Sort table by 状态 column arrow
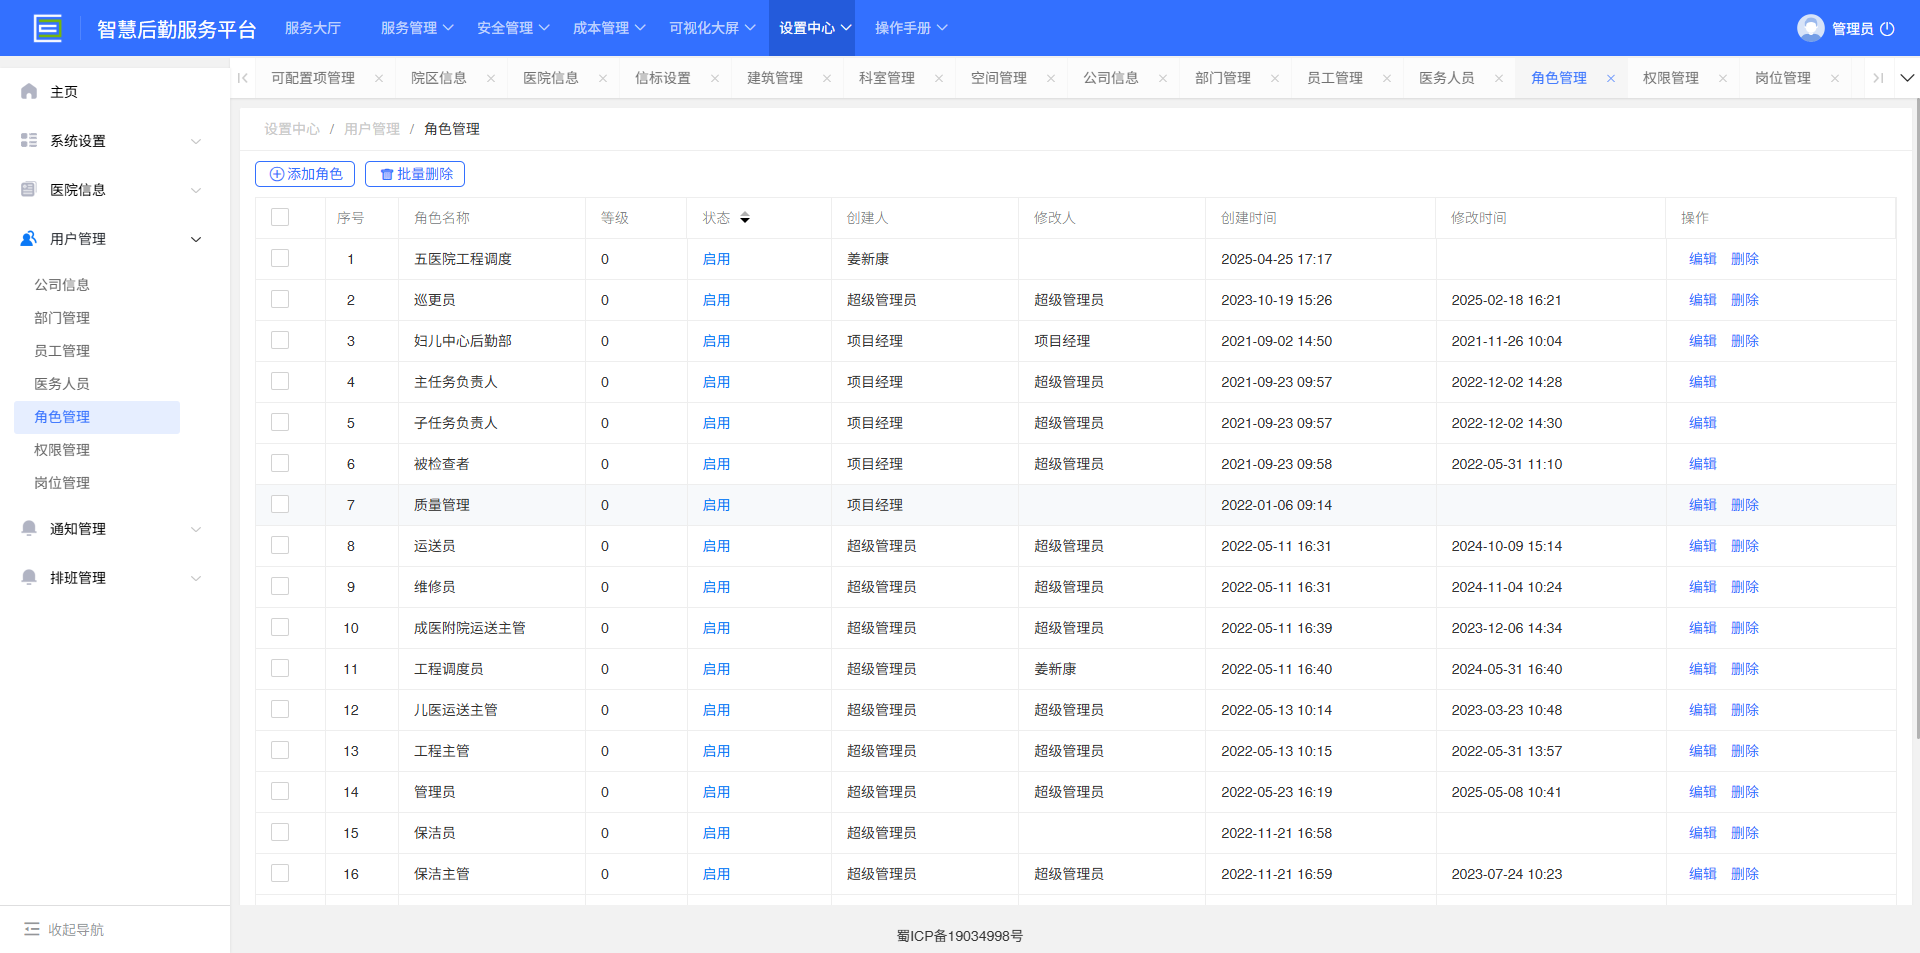This screenshot has height=953, width=1920. tap(745, 218)
